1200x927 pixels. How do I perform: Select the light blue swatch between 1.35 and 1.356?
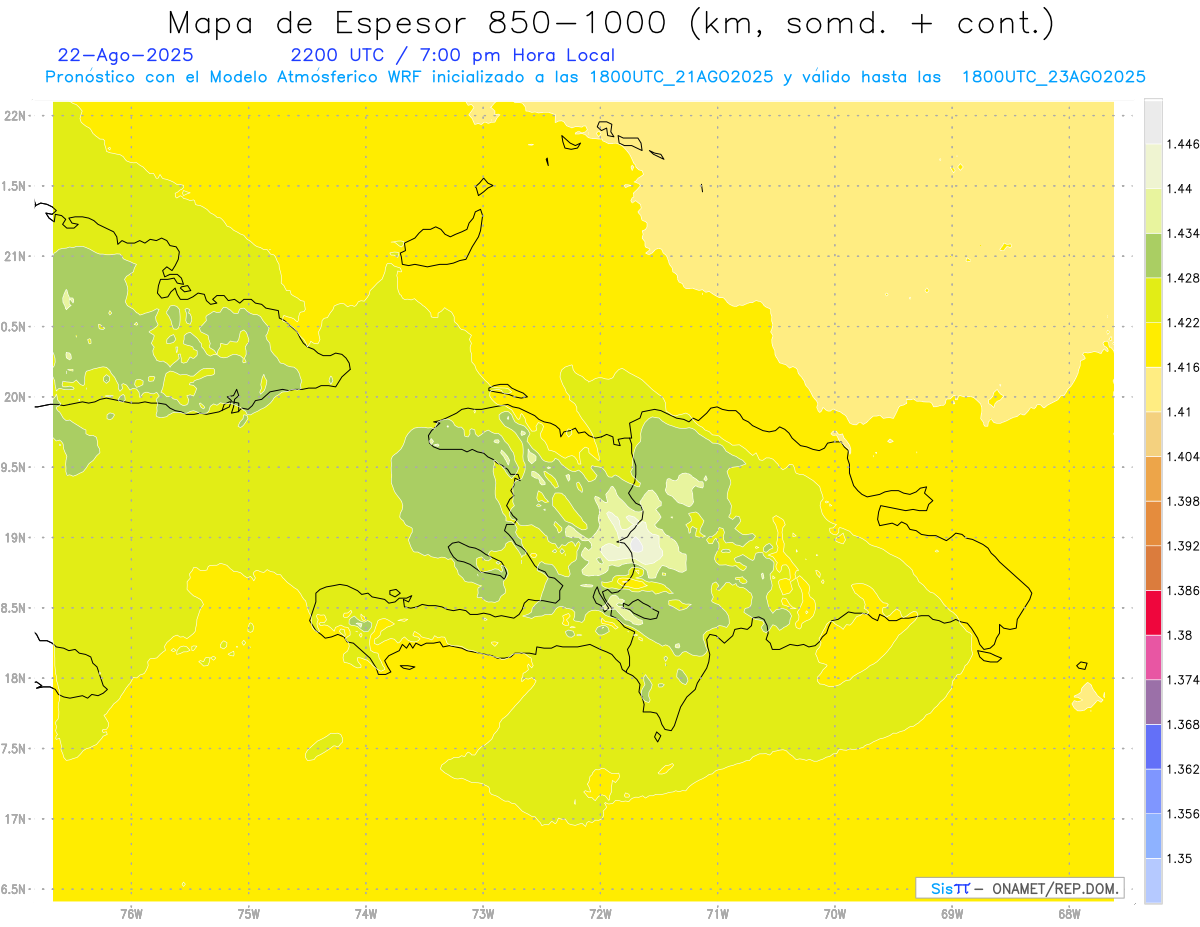click(1153, 835)
